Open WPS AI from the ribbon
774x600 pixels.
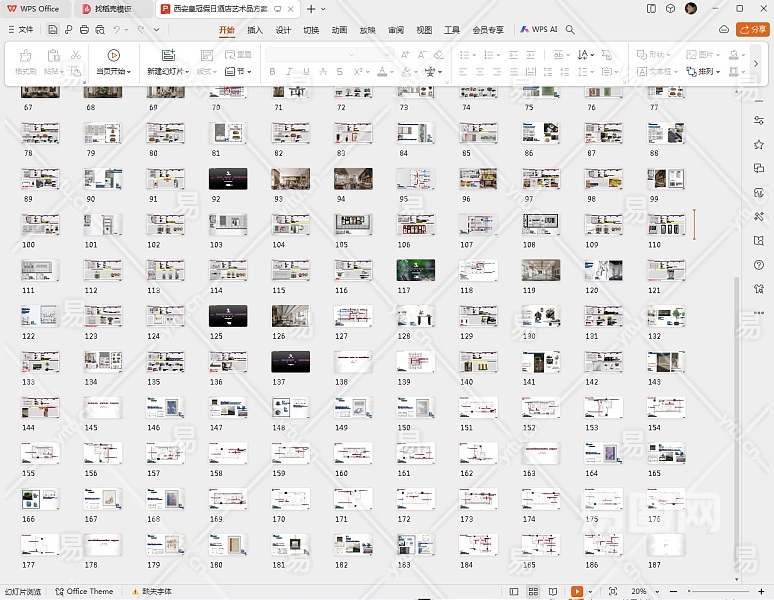537,30
